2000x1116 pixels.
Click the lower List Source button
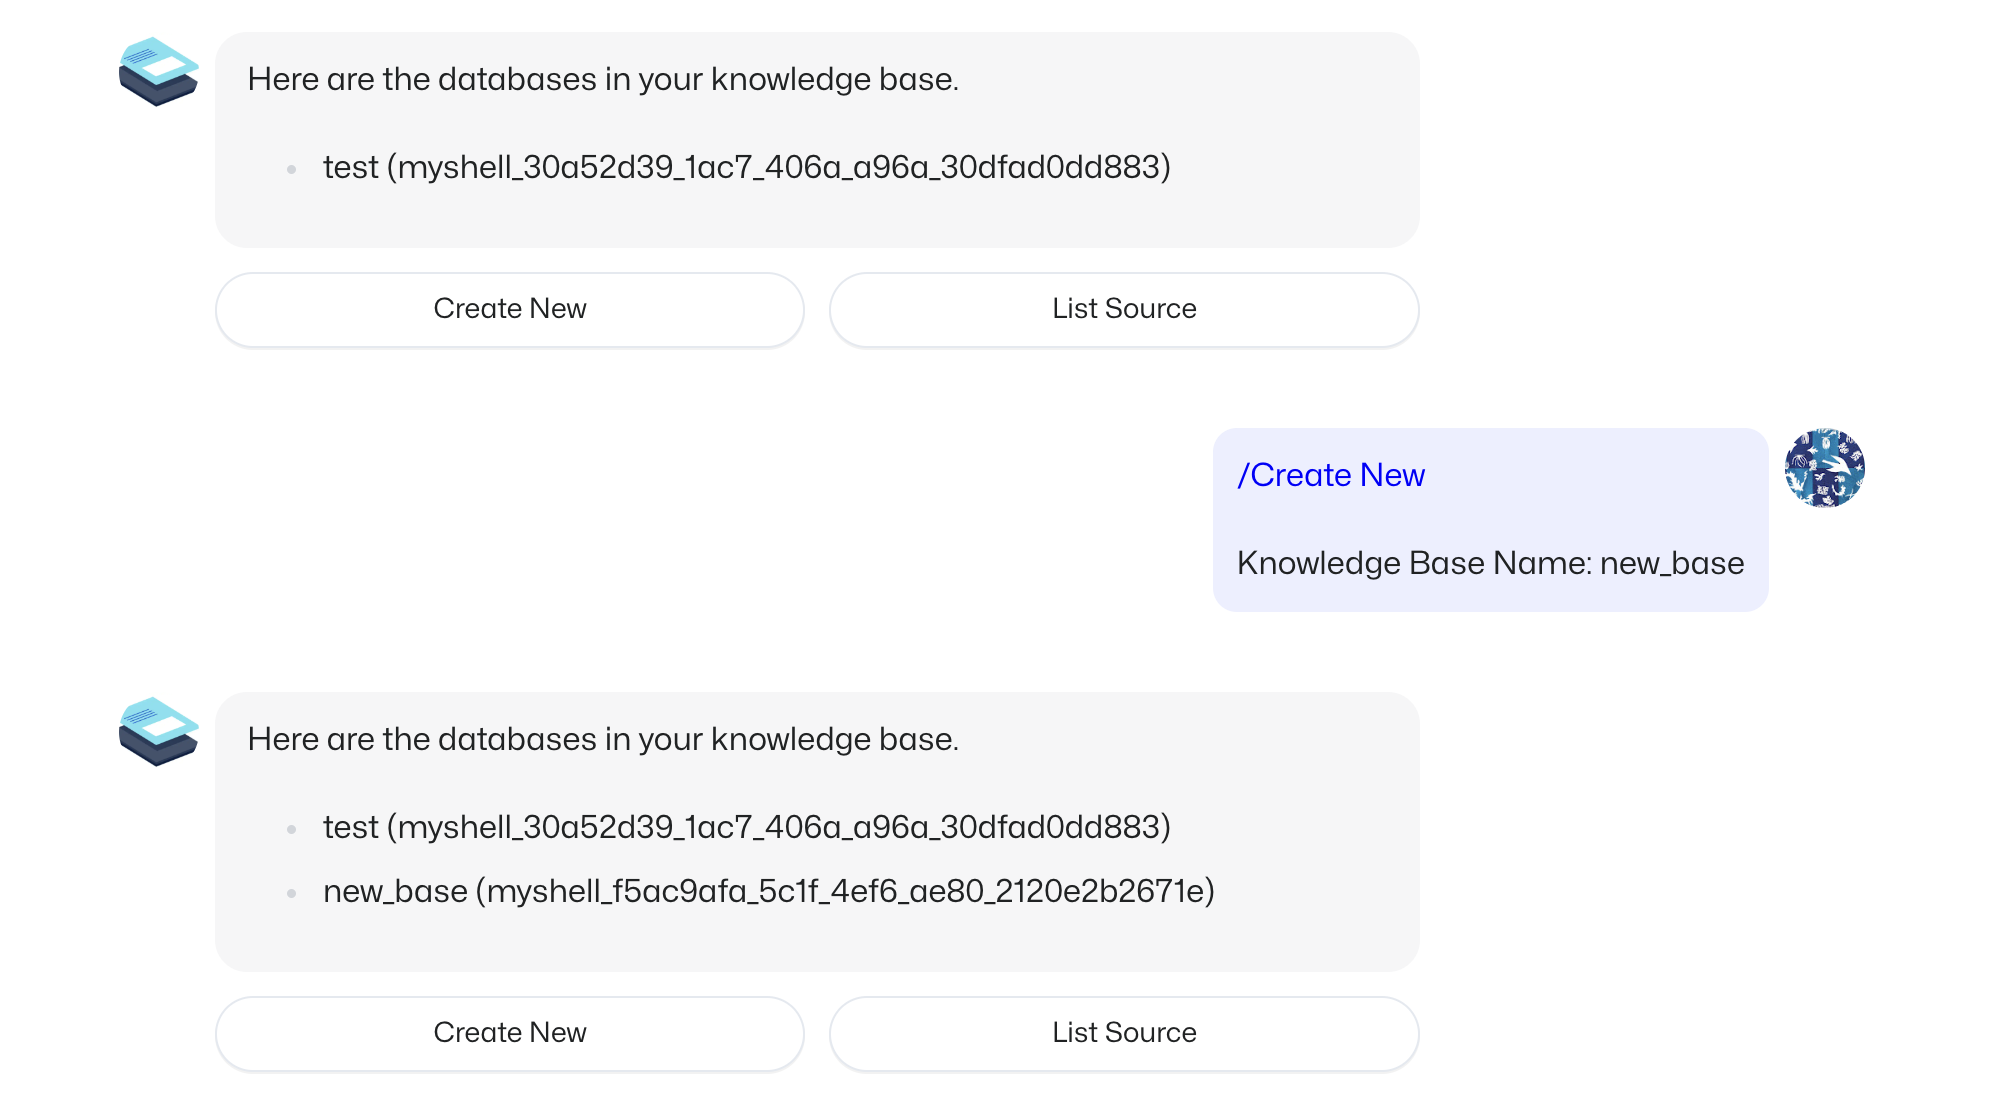[x=1124, y=1034]
